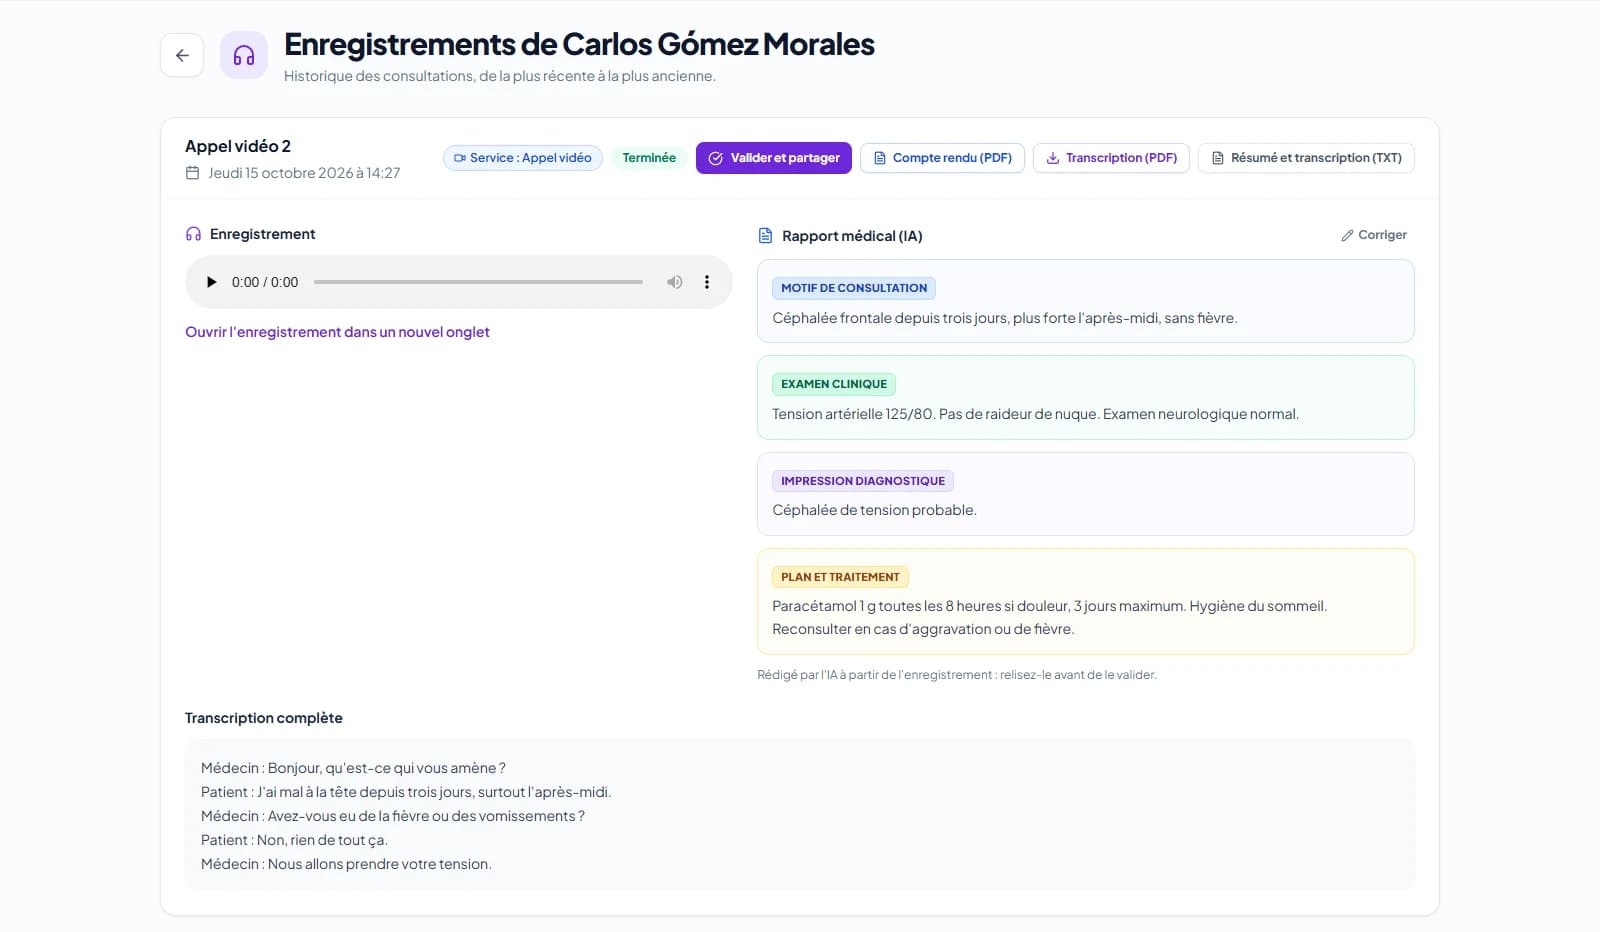The height and width of the screenshot is (932, 1600).
Task: Click the Tension artérielle 125/80 line
Action: pyautogui.click(x=1035, y=414)
